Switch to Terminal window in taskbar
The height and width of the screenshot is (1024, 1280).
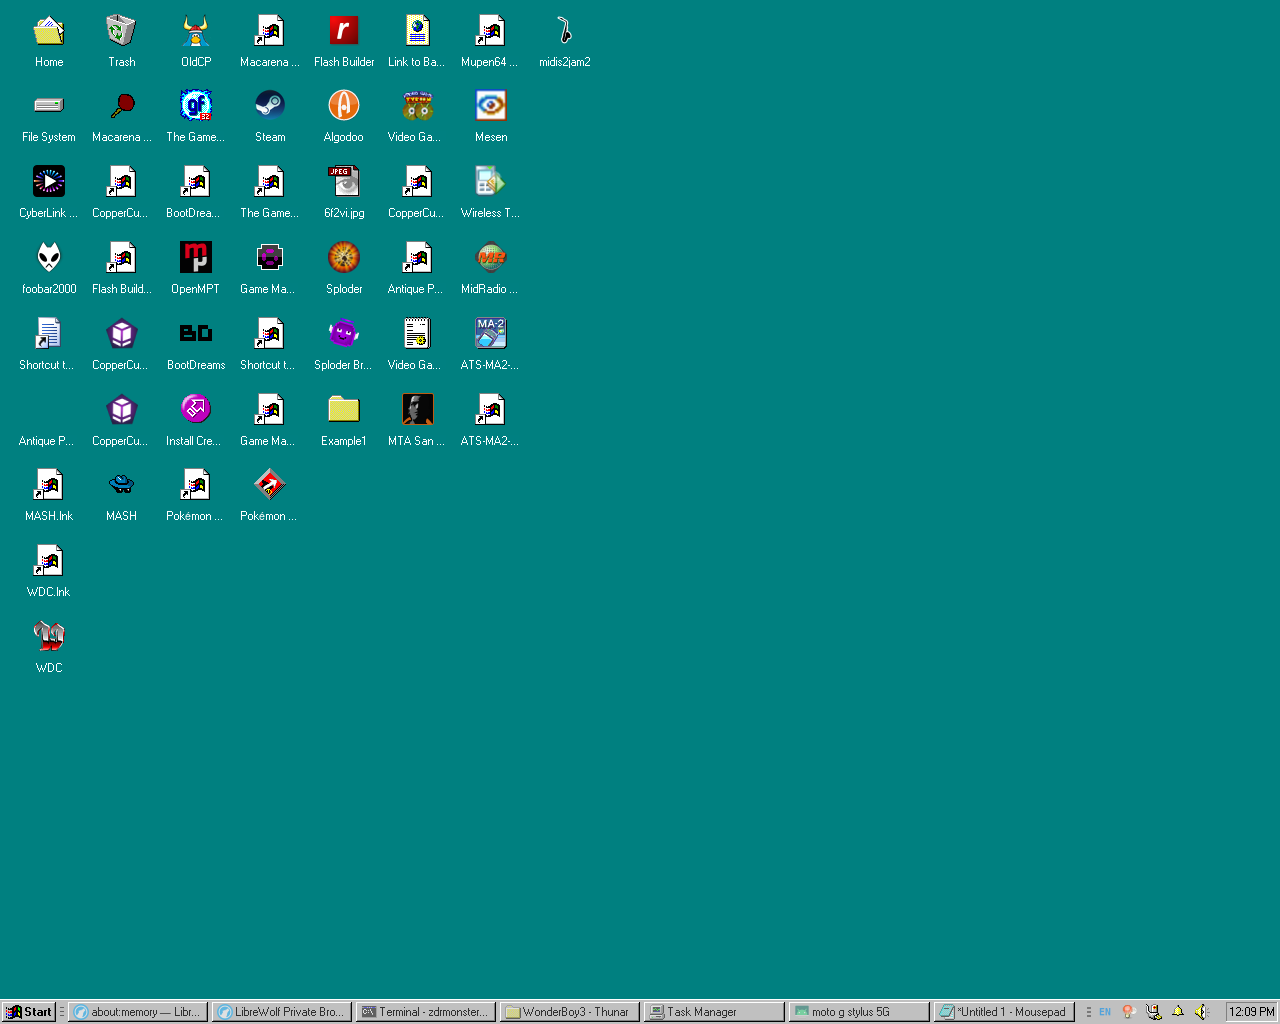pos(426,1012)
